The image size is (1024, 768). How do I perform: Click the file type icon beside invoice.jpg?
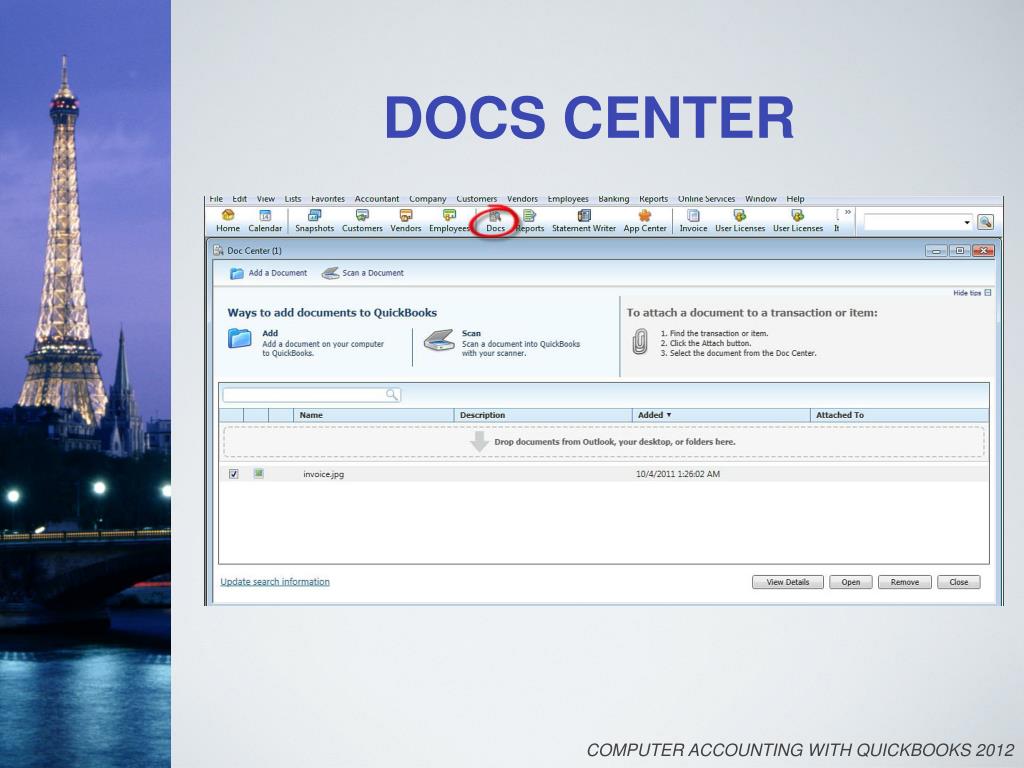tap(259, 473)
